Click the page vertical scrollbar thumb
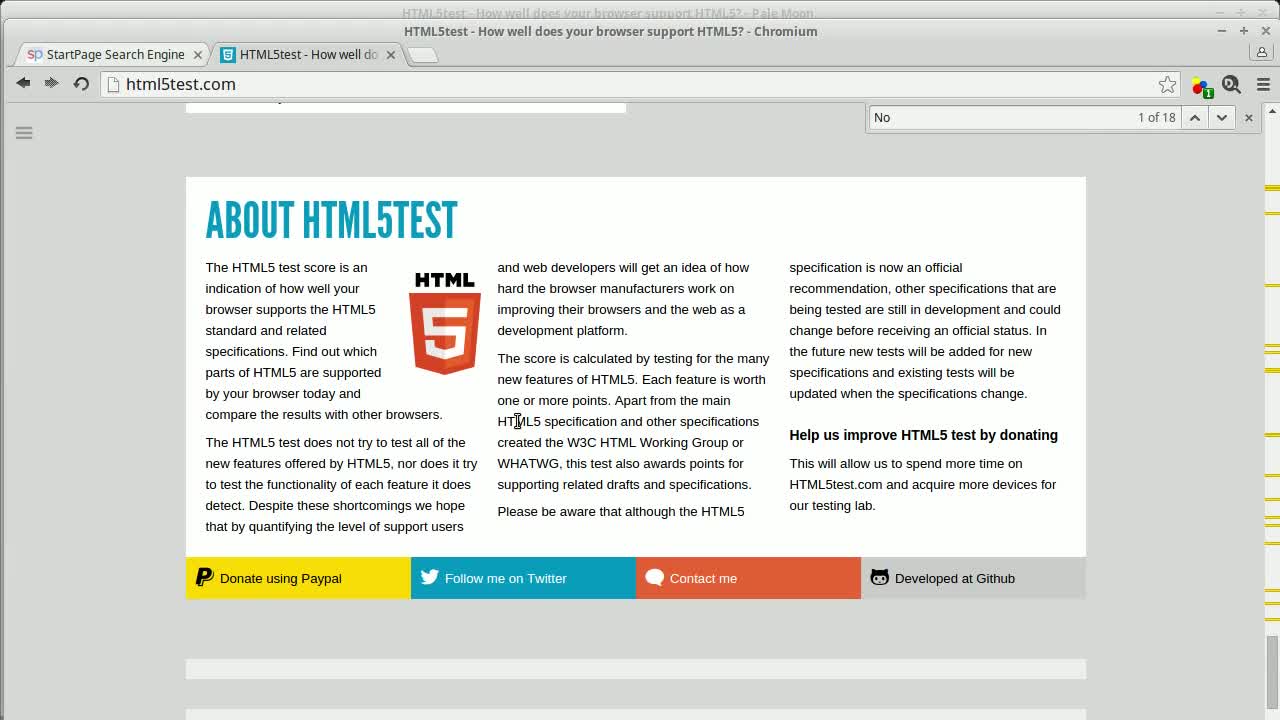This screenshot has height=720, width=1280. (1272, 674)
